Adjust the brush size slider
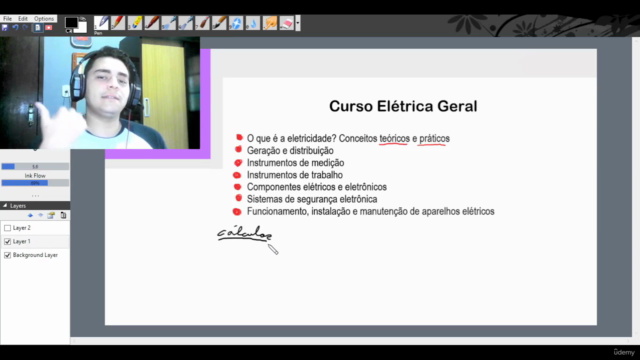Screen dimensions: 640x360 [x=35, y=167]
